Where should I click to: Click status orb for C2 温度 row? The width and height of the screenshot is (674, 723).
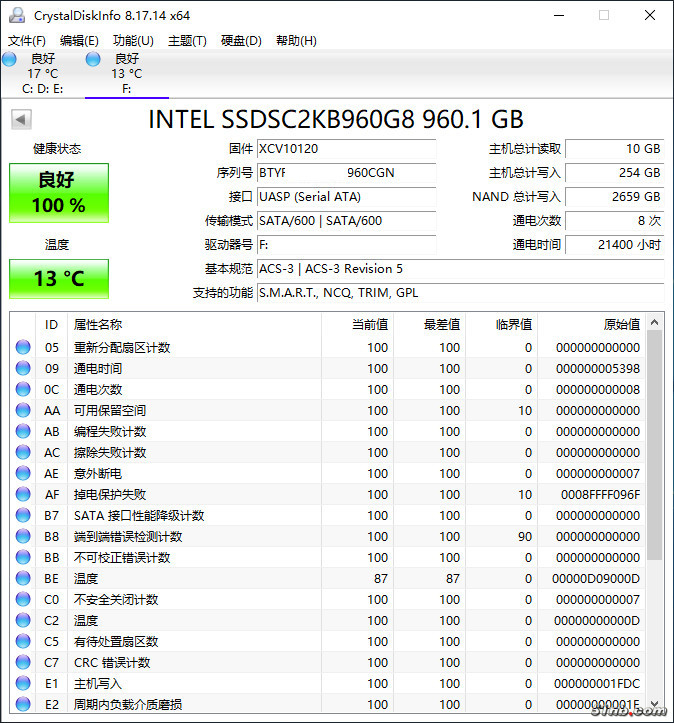pyautogui.click(x=23, y=620)
